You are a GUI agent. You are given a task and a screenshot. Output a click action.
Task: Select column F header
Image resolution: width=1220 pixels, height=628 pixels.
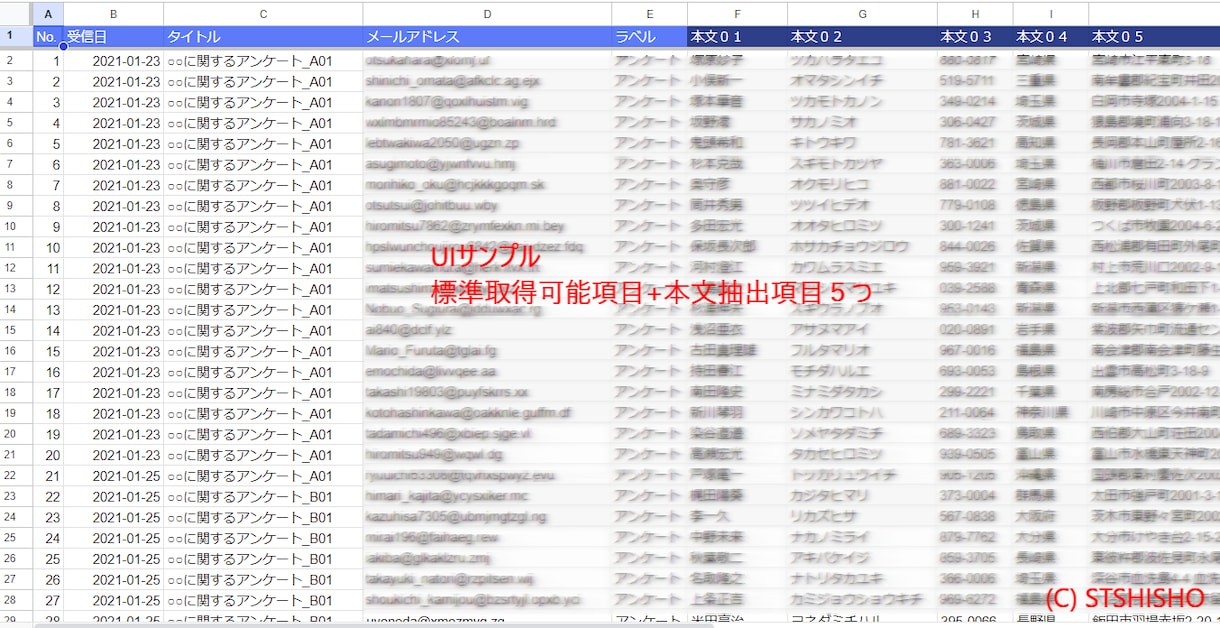point(737,13)
